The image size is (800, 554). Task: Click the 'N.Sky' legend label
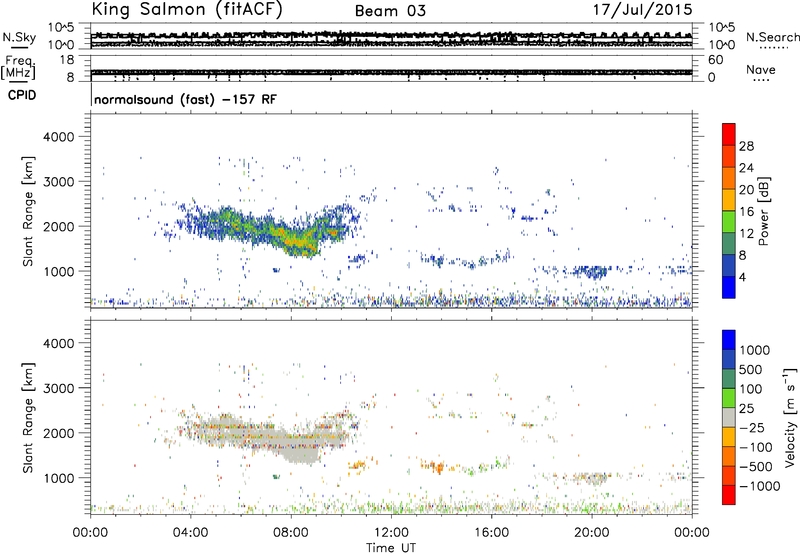(19, 38)
